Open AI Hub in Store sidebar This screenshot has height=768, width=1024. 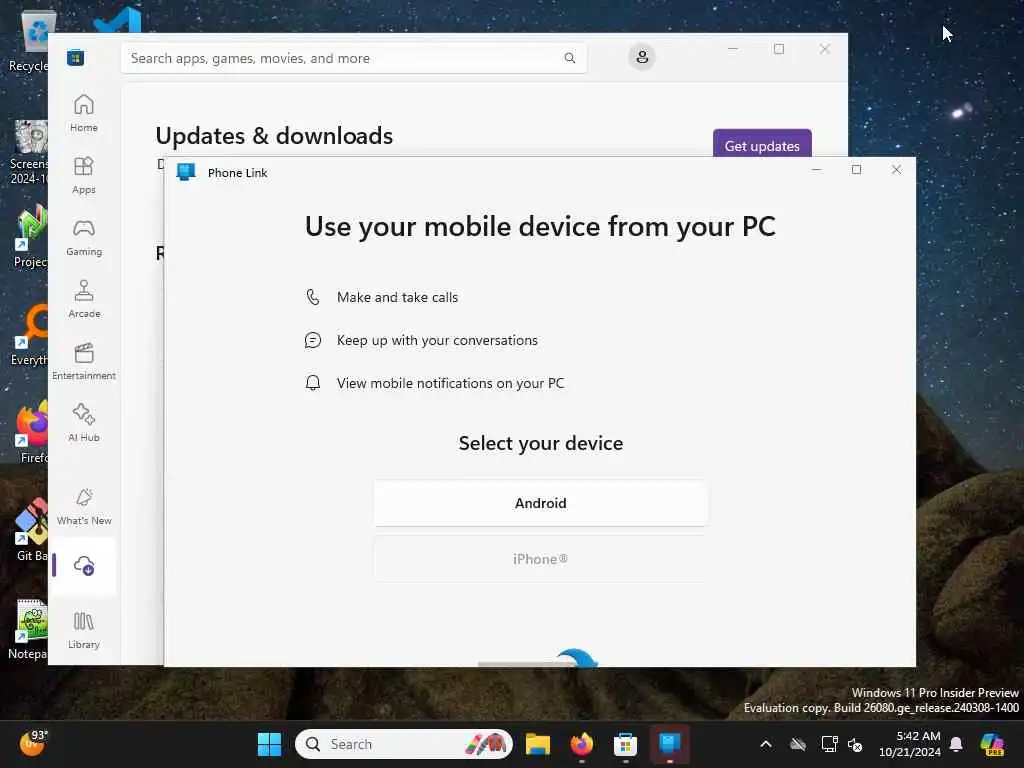pyautogui.click(x=84, y=423)
